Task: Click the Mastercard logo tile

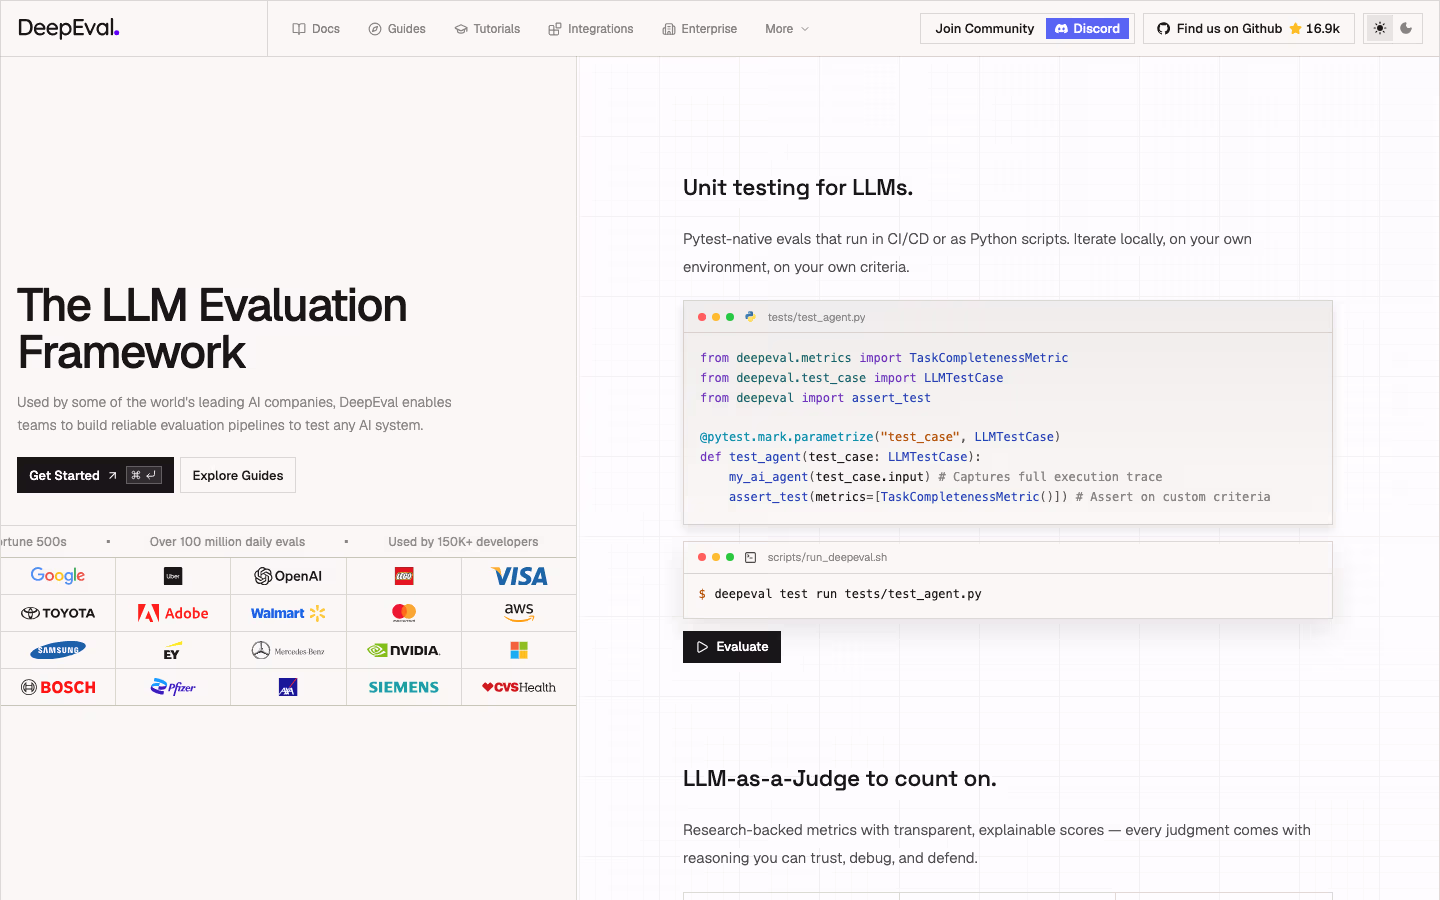Action: click(404, 613)
